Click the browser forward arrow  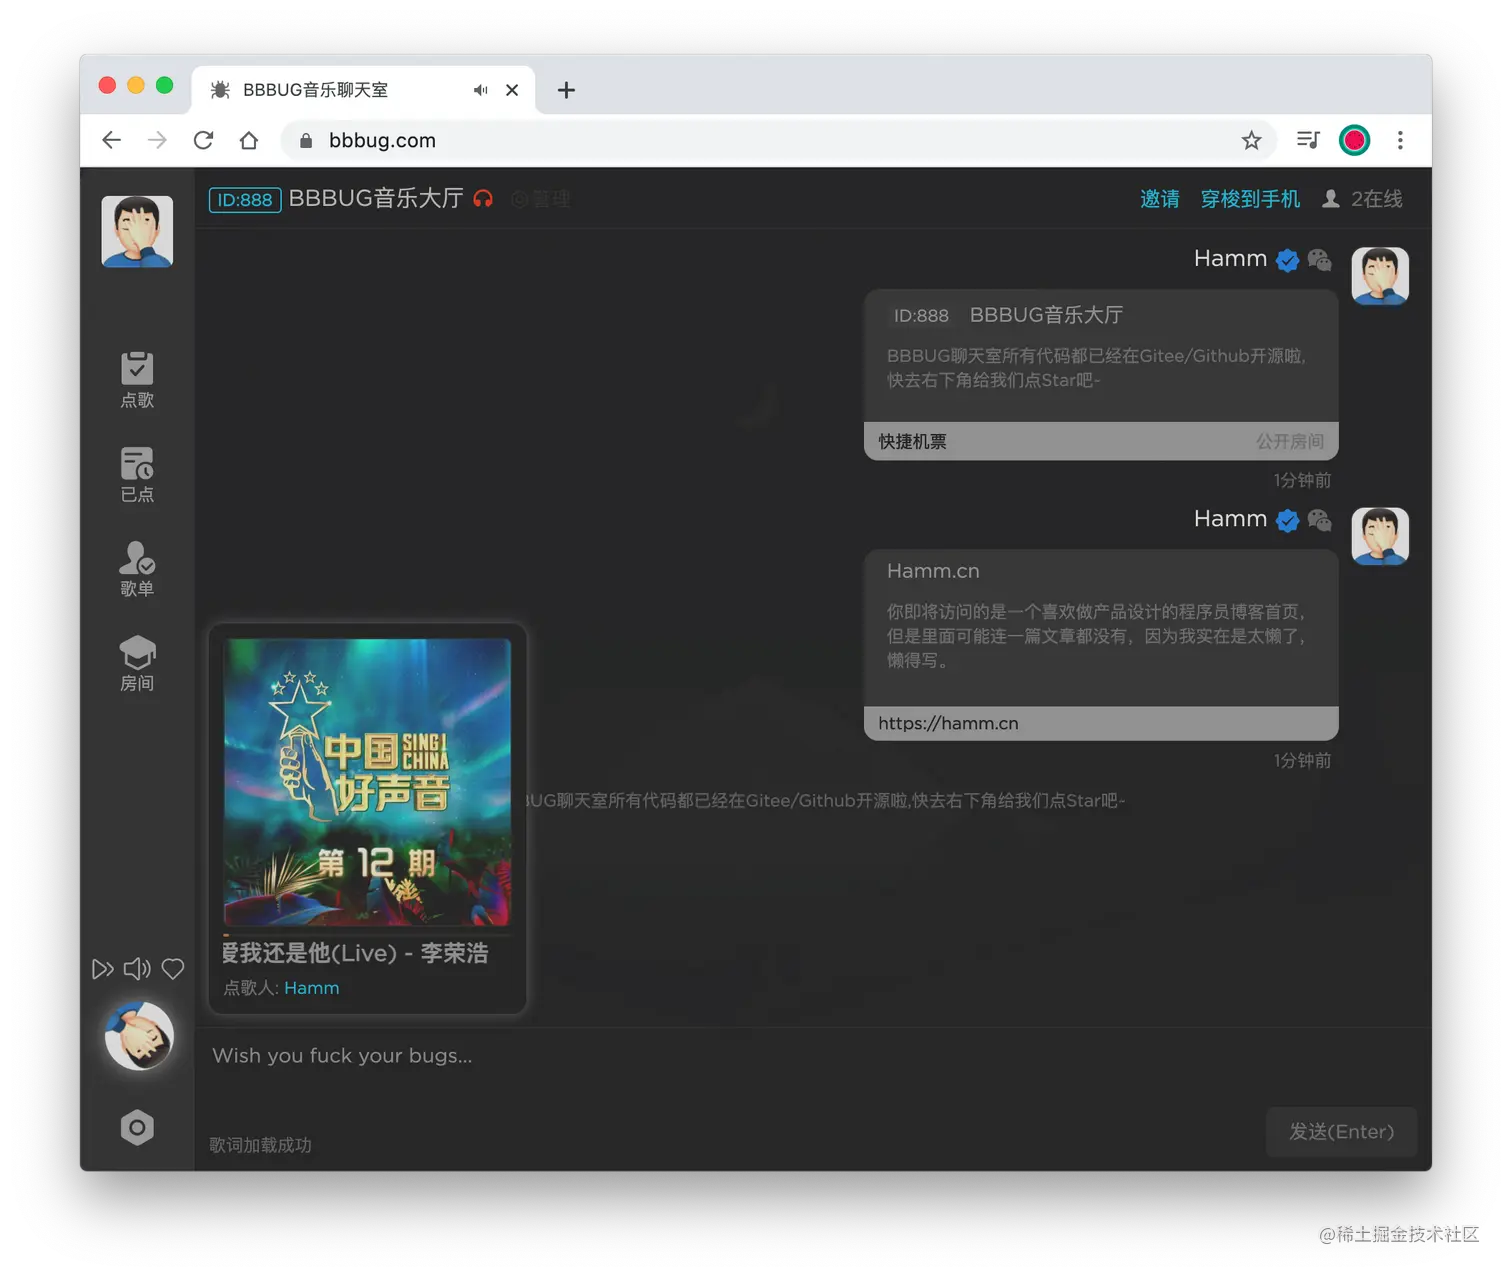157,140
